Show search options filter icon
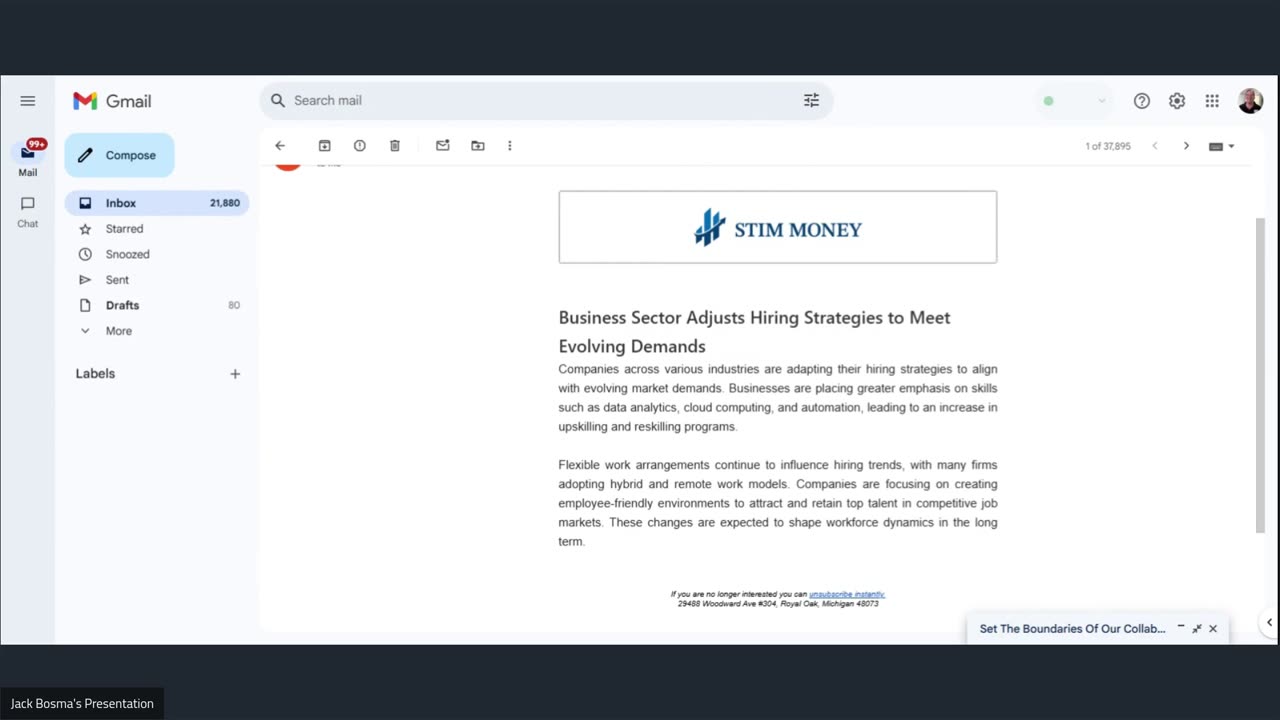The width and height of the screenshot is (1280, 720). point(811,100)
